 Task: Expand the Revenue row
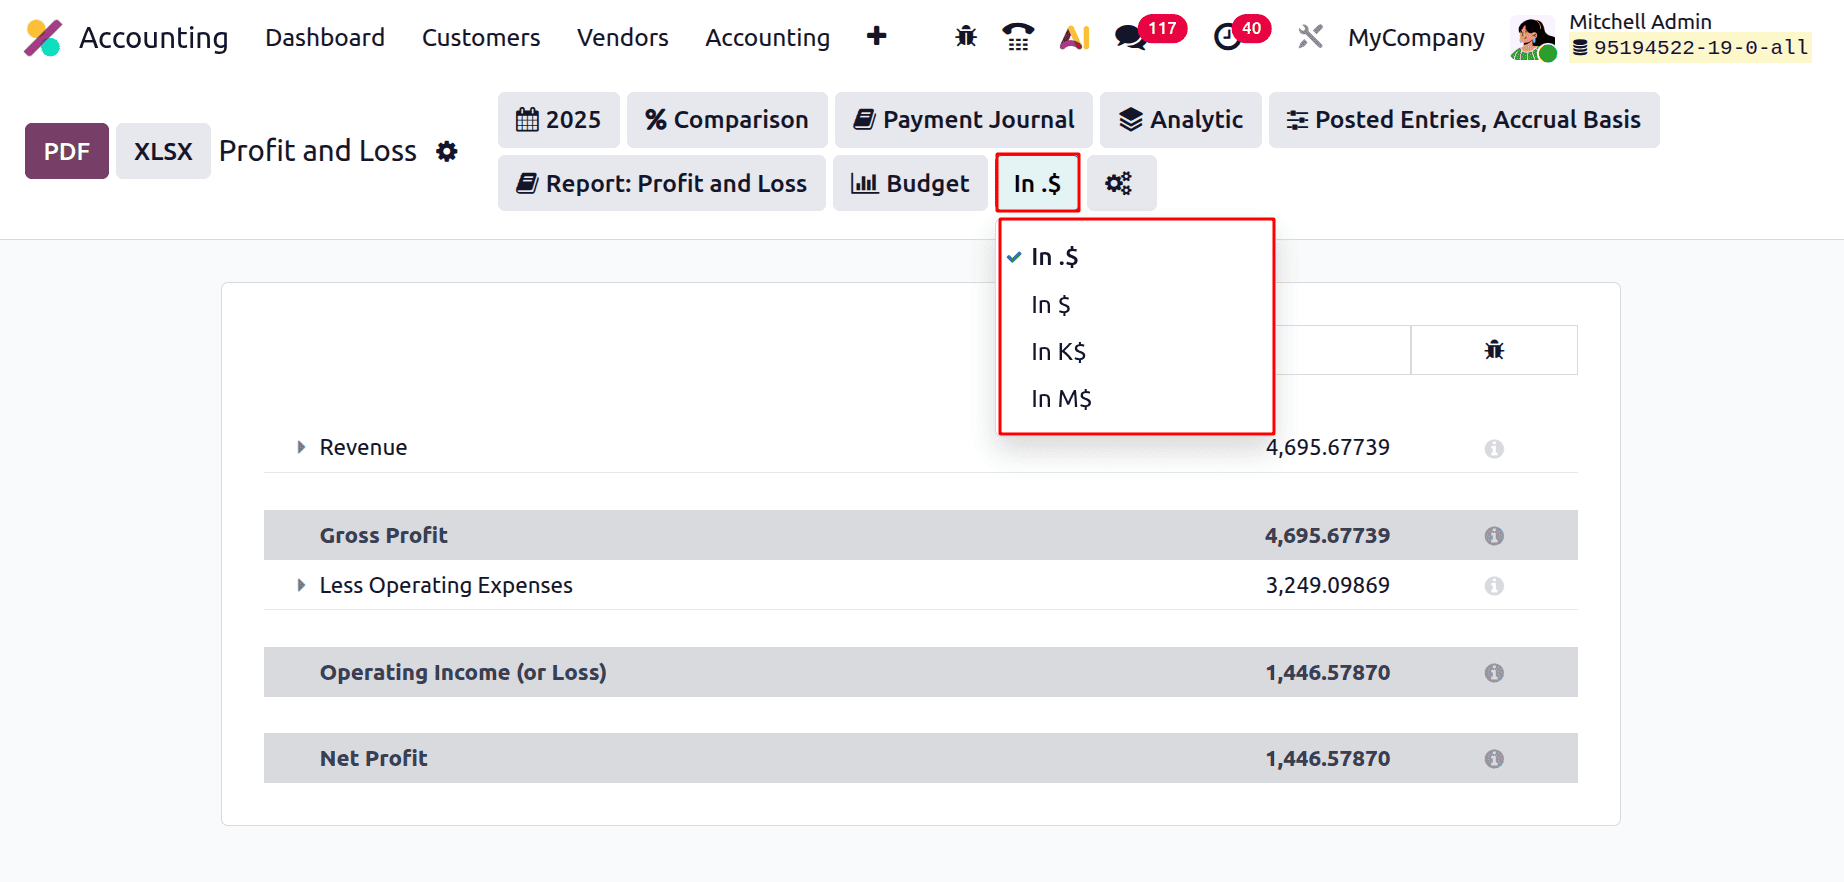point(301,447)
